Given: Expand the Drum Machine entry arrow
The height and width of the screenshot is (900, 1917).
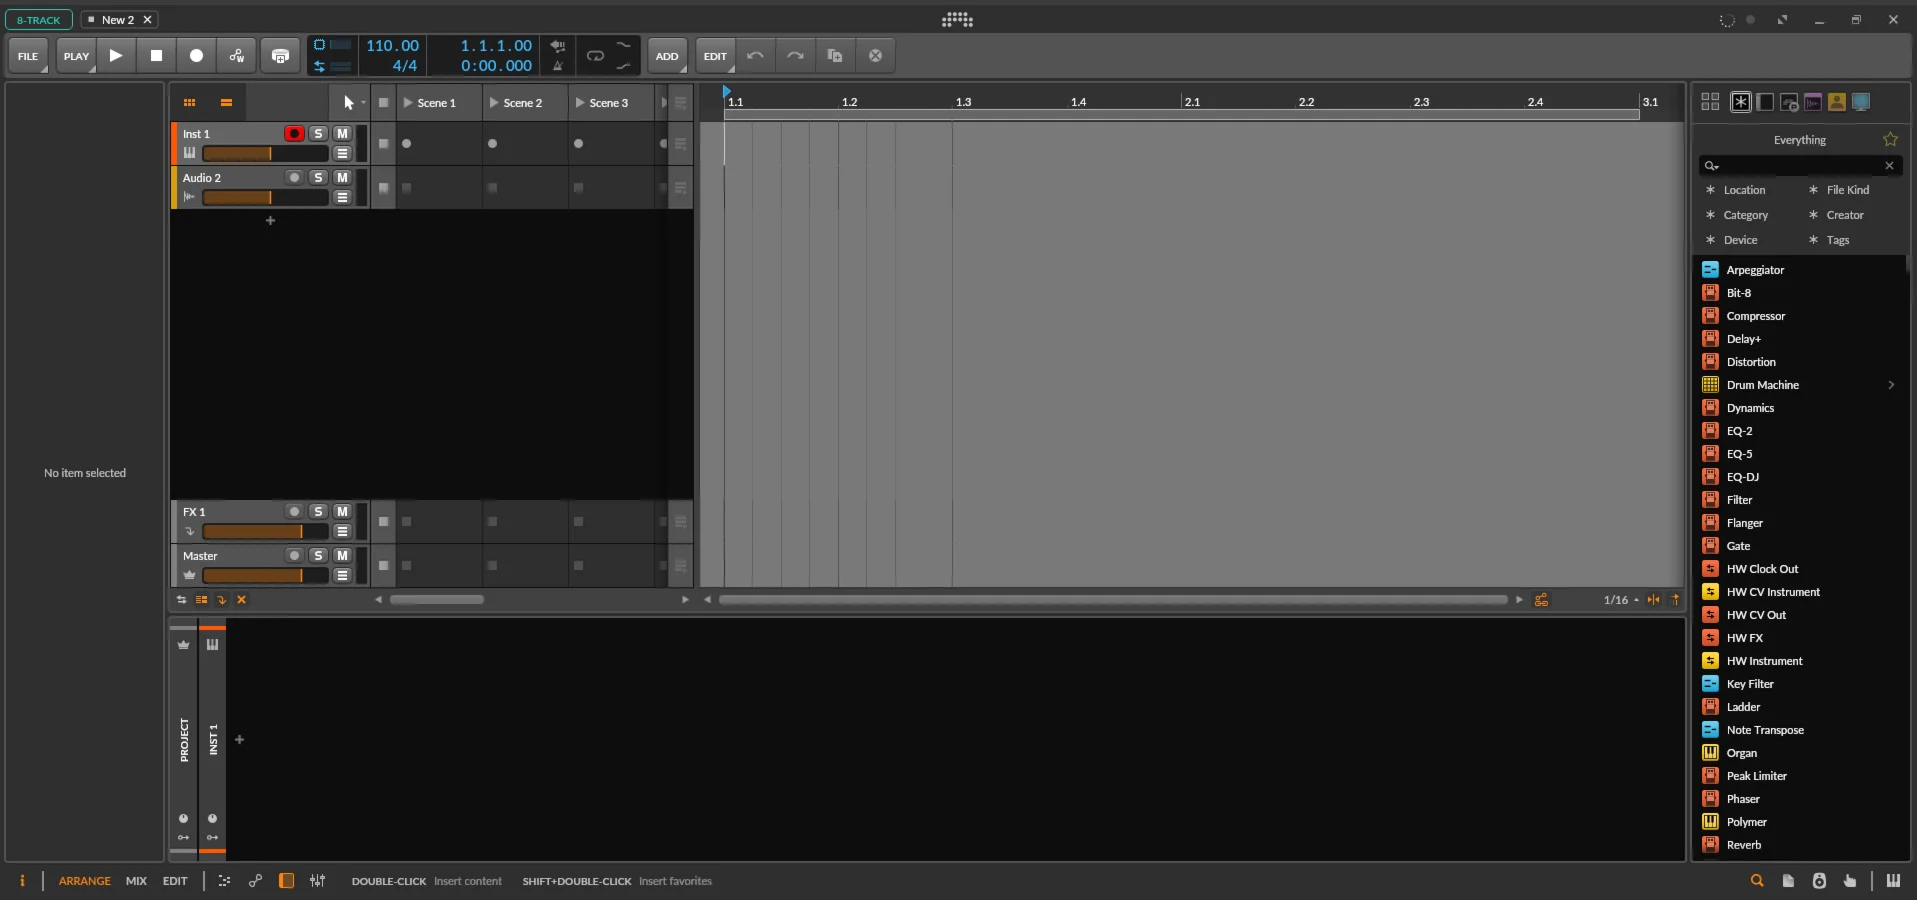Looking at the screenshot, I should [x=1891, y=385].
